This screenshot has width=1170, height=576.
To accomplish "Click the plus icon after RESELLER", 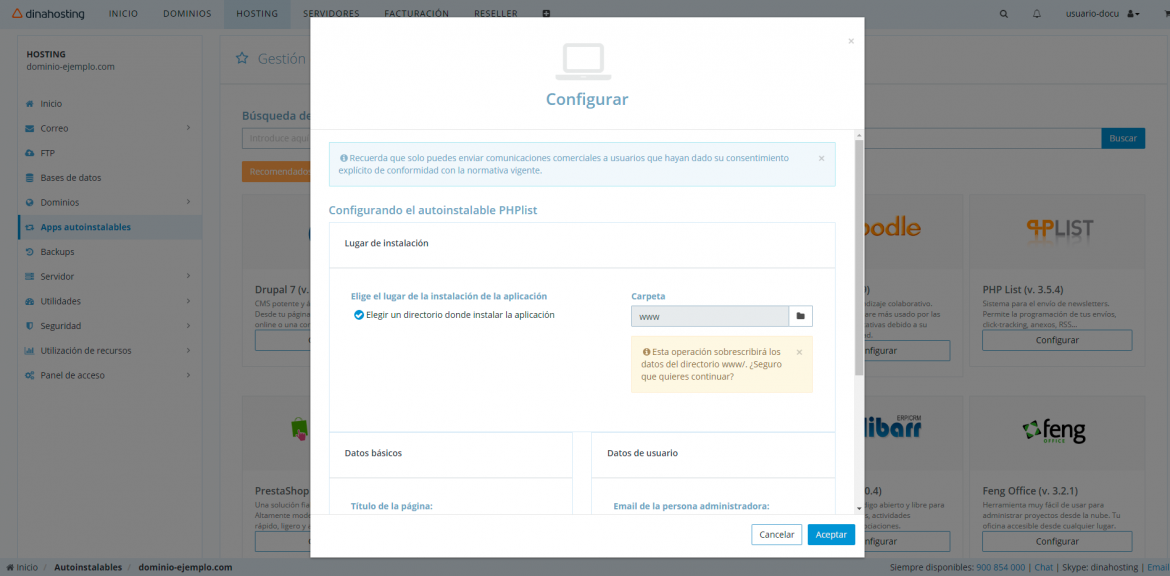I will (546, 13).
